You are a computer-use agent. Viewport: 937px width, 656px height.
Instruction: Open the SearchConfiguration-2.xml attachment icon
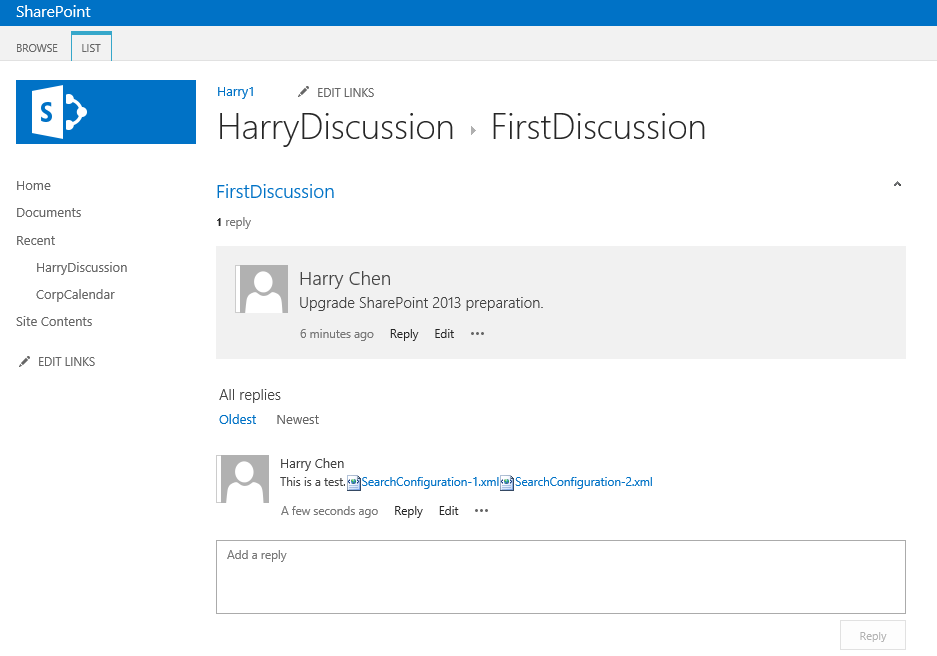(509, 482)
